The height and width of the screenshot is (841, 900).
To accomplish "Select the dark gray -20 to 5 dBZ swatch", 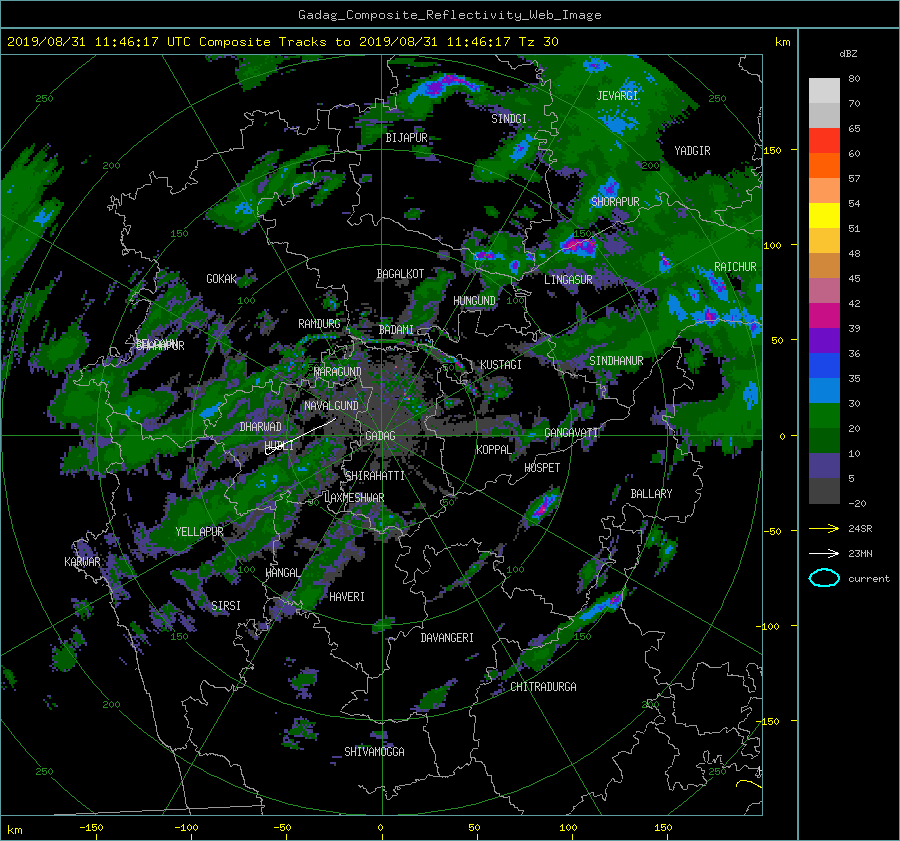I will click(824, 491).
